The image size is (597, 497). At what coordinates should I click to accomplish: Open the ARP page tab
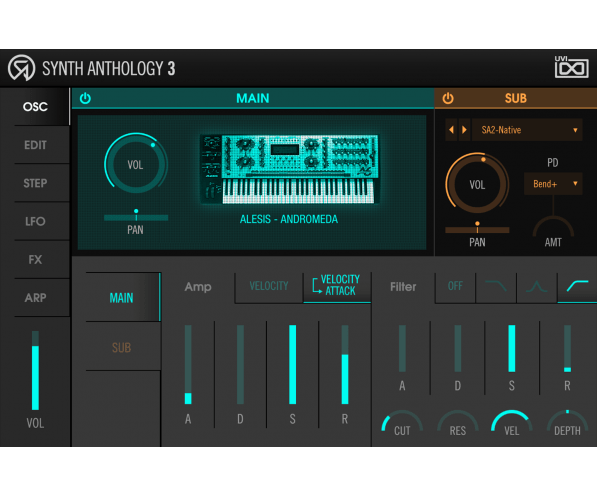click(35, 297)
